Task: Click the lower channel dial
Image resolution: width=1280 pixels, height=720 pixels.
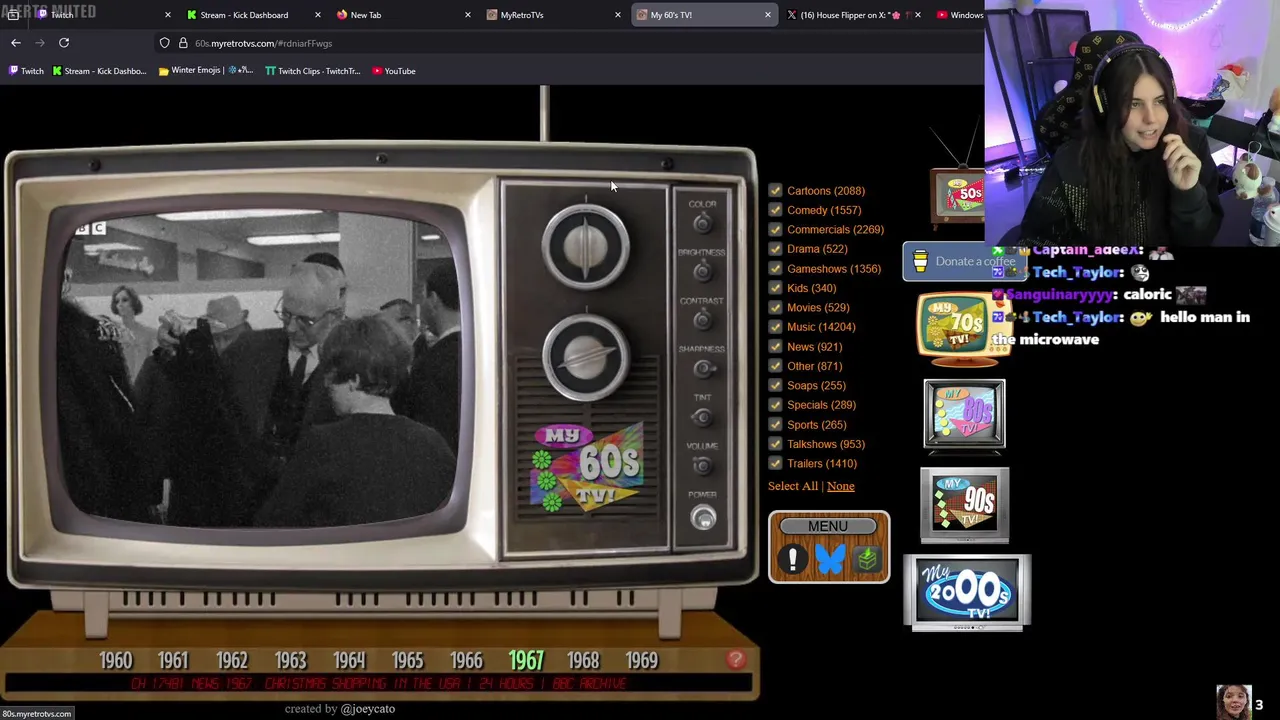Action: point(586,358)
